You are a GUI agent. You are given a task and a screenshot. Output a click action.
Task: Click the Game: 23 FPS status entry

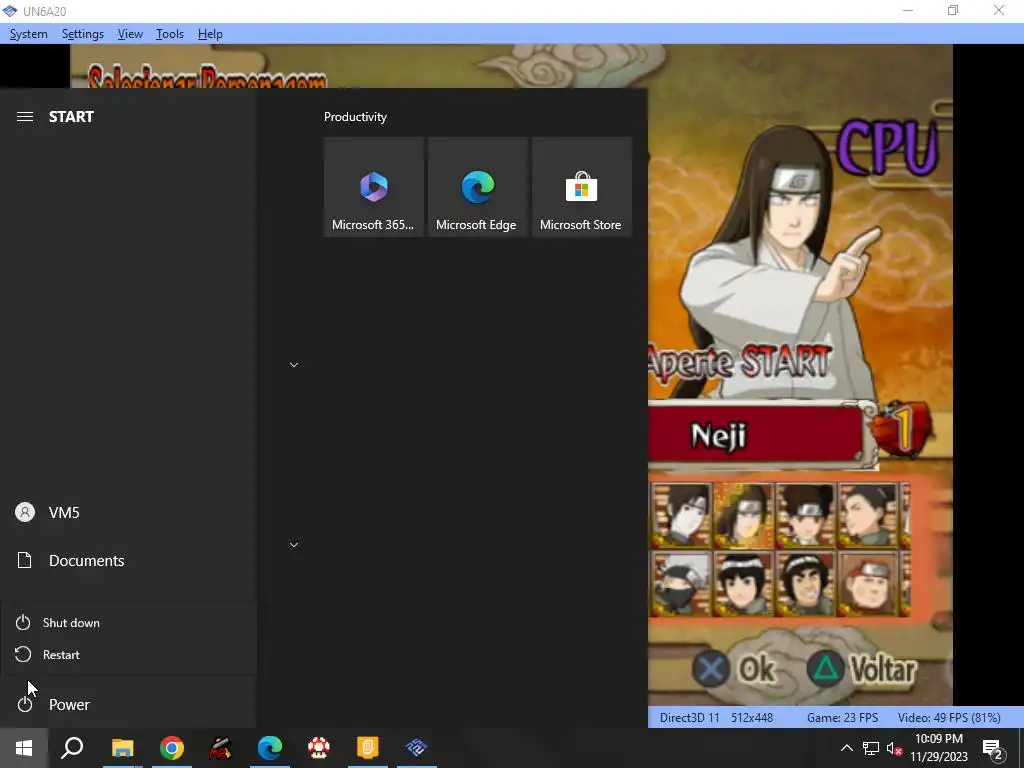point(842,718)
